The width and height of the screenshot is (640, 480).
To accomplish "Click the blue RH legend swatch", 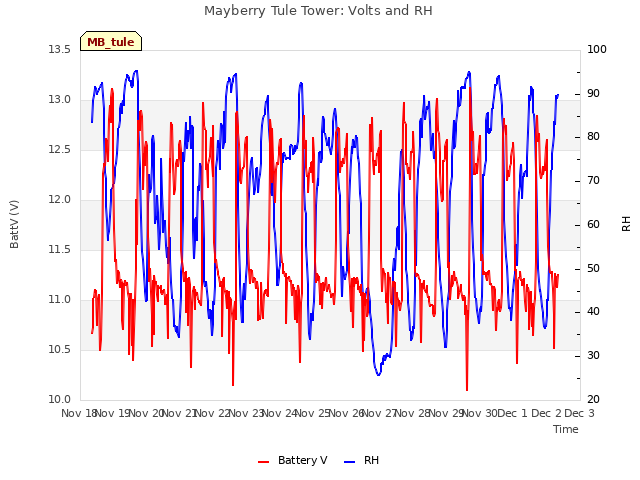I will tap(350, 462).
